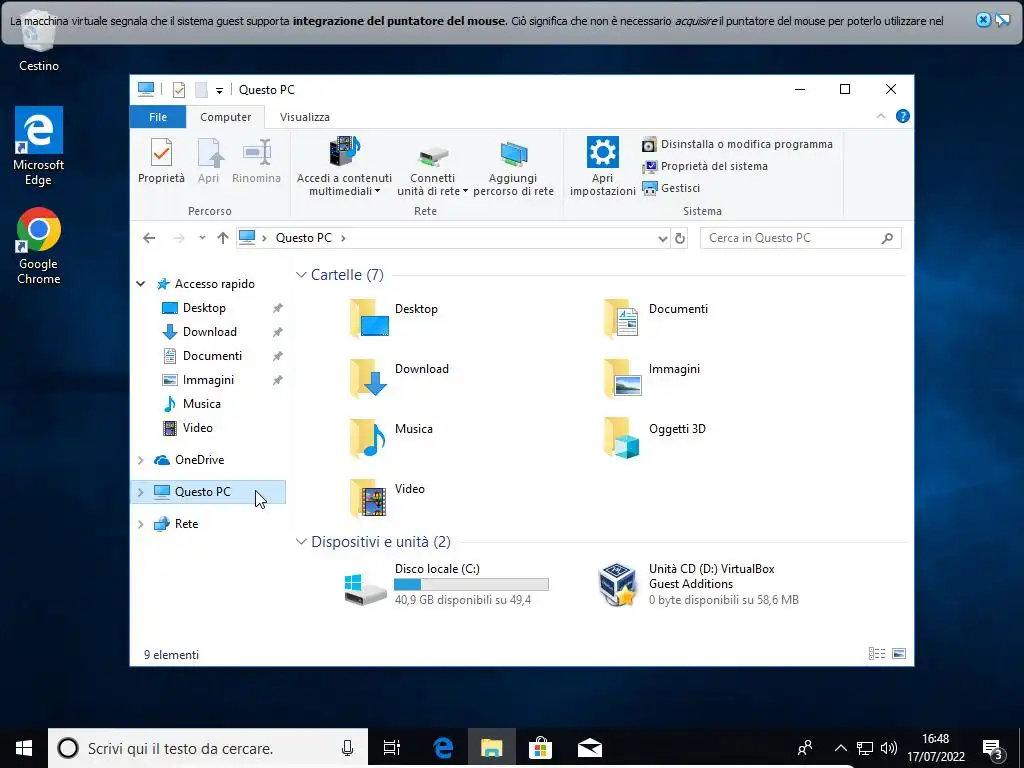Select Documenti in the navigation pane

tap(212, 356)
